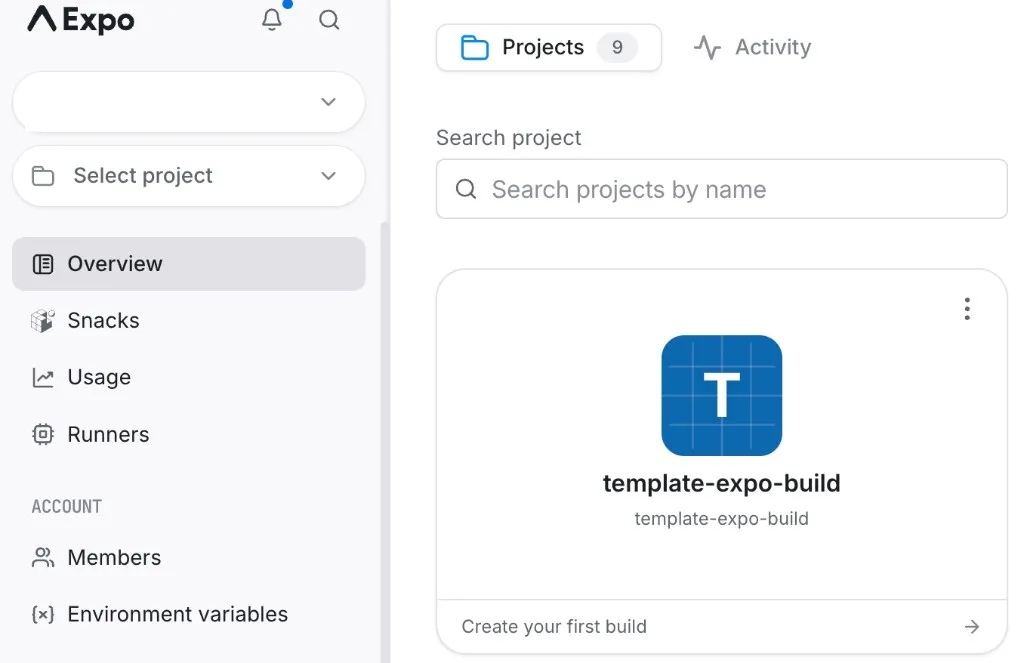This screenshot has width=1024, height=663.
Task: Click the Runners chip icon
Action: [x=43, y=434]
